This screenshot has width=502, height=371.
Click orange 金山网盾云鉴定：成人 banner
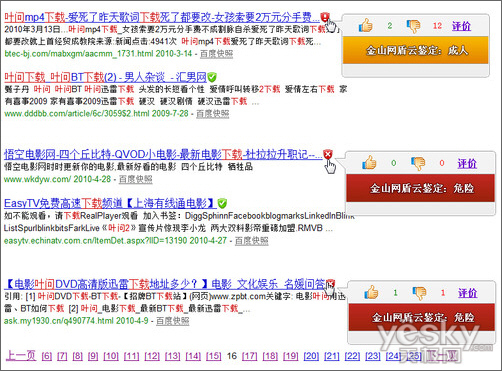(x=416, y=50)
